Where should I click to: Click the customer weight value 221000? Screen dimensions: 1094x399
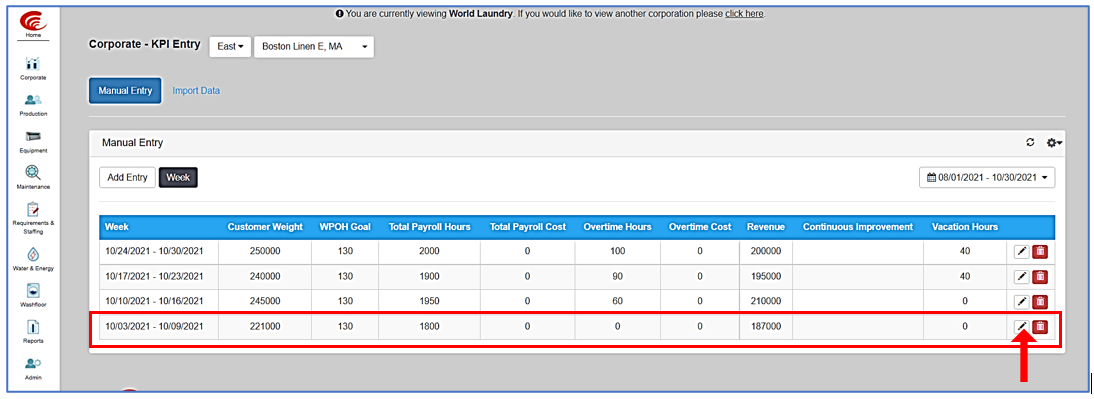point(264,326)
